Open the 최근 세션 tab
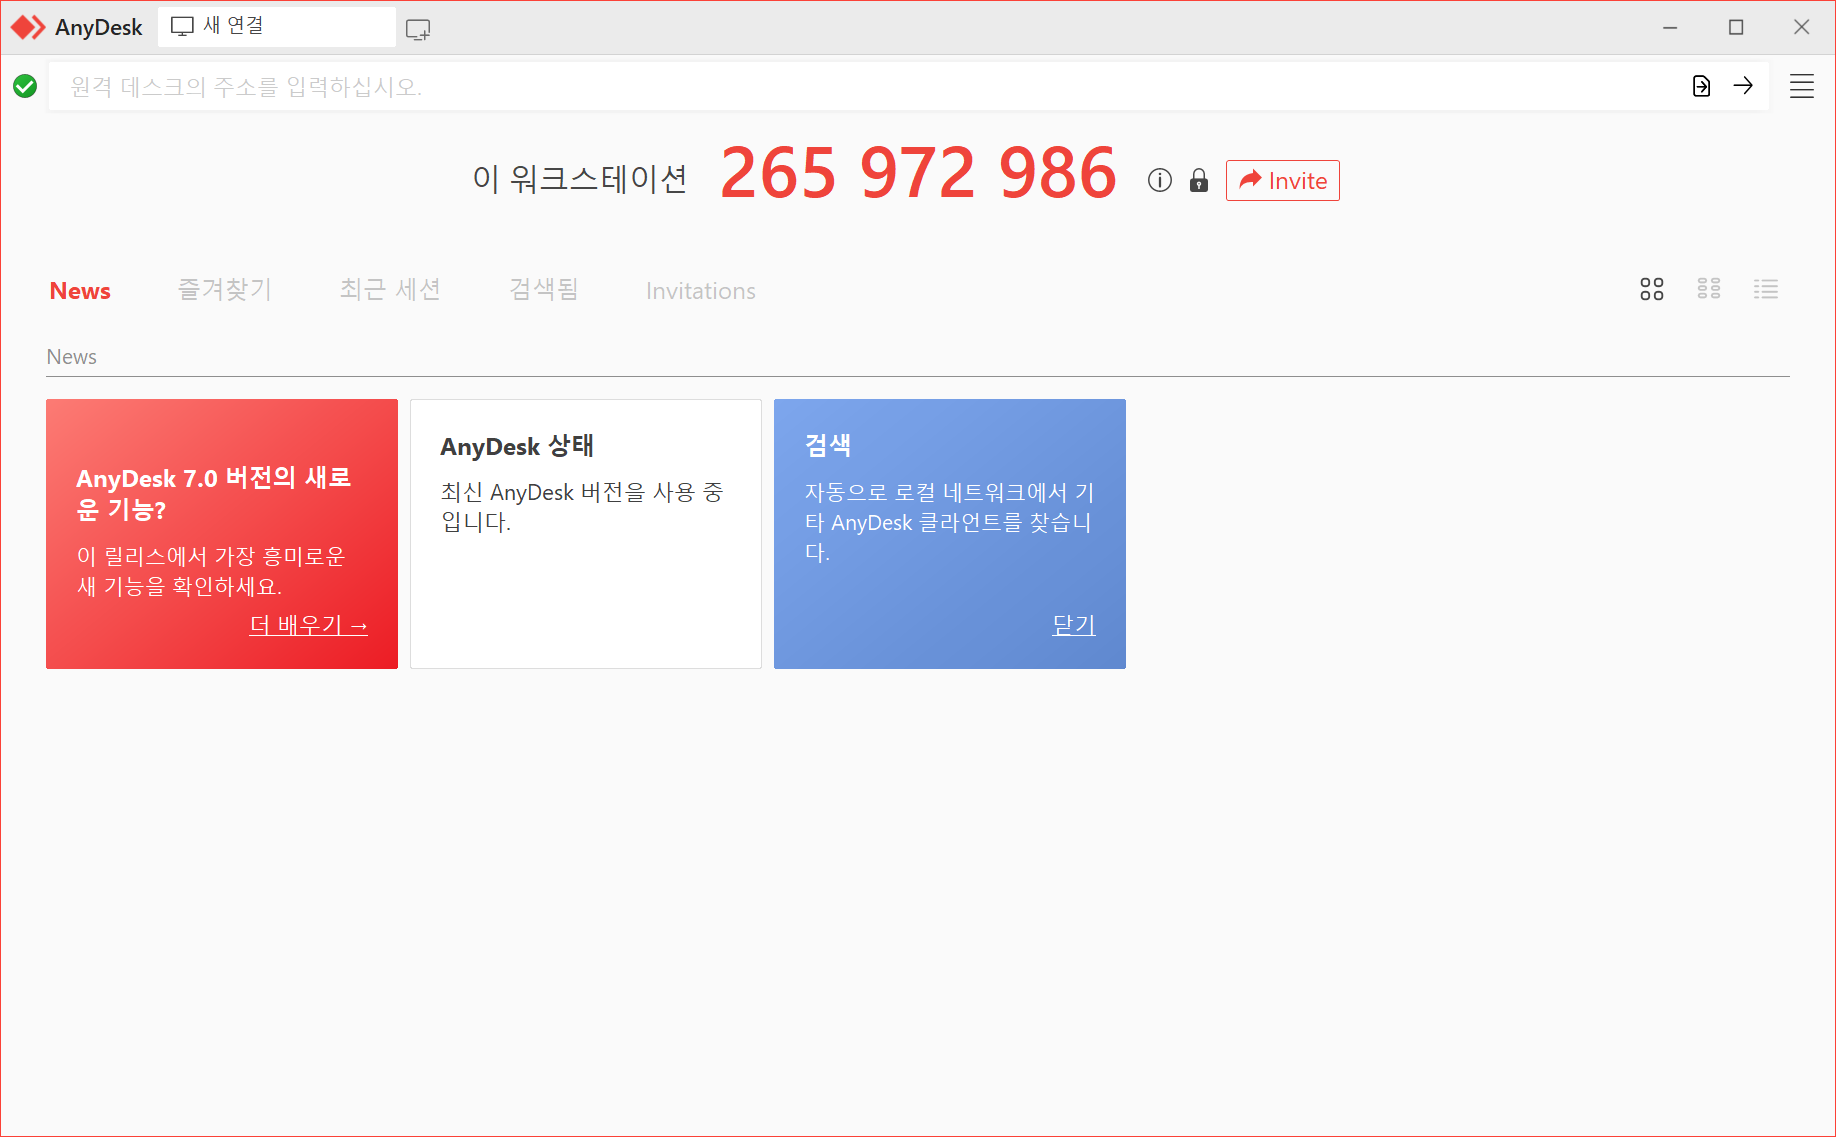The width and height of the screenshot is (1836, 1137). pos(390,290)
